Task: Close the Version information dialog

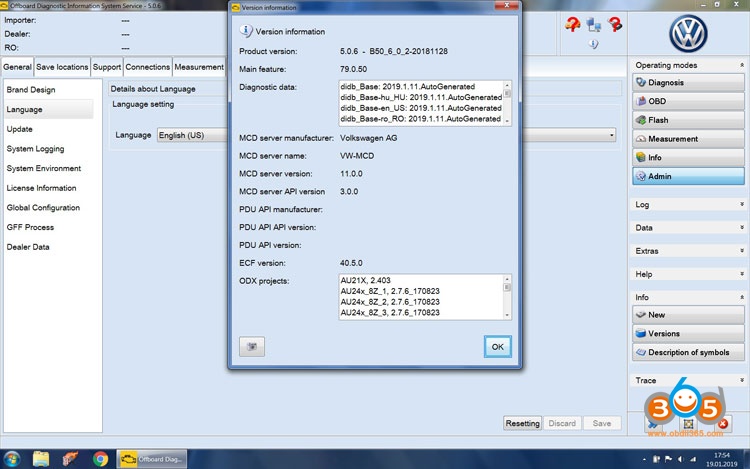Action: click(507, 6)
